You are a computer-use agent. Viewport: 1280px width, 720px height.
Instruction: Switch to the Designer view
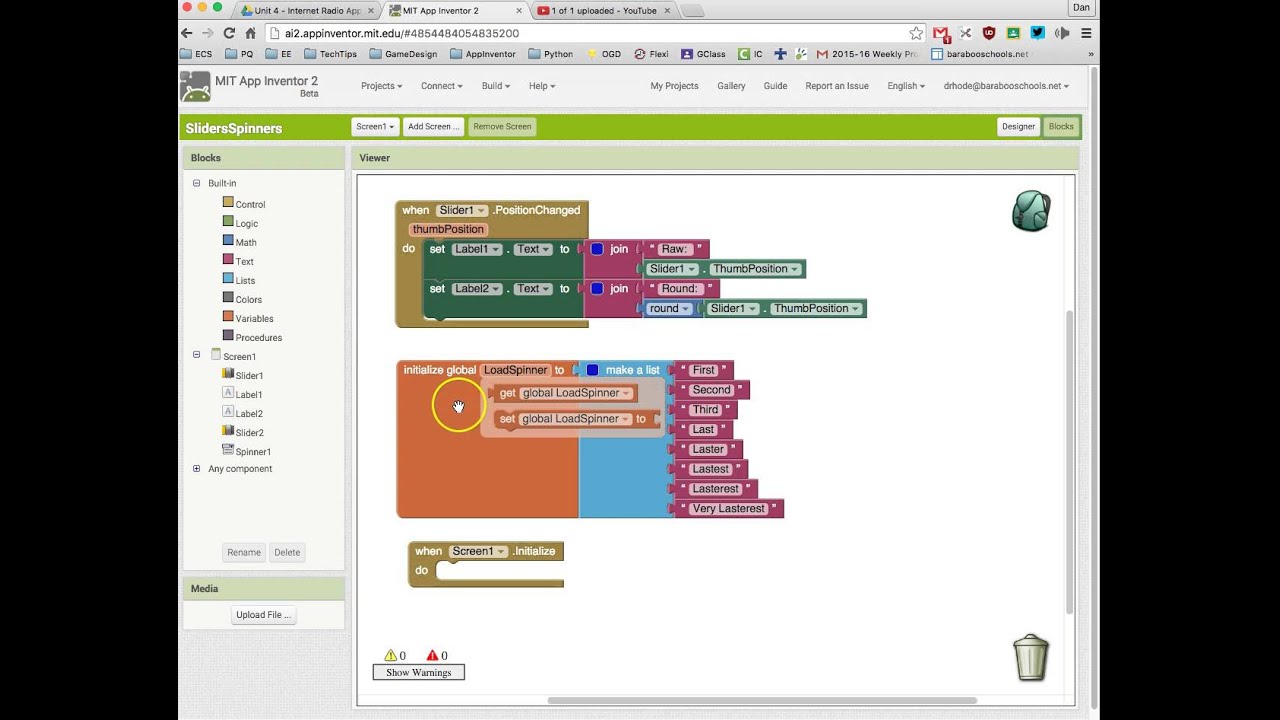[1018, 126]
